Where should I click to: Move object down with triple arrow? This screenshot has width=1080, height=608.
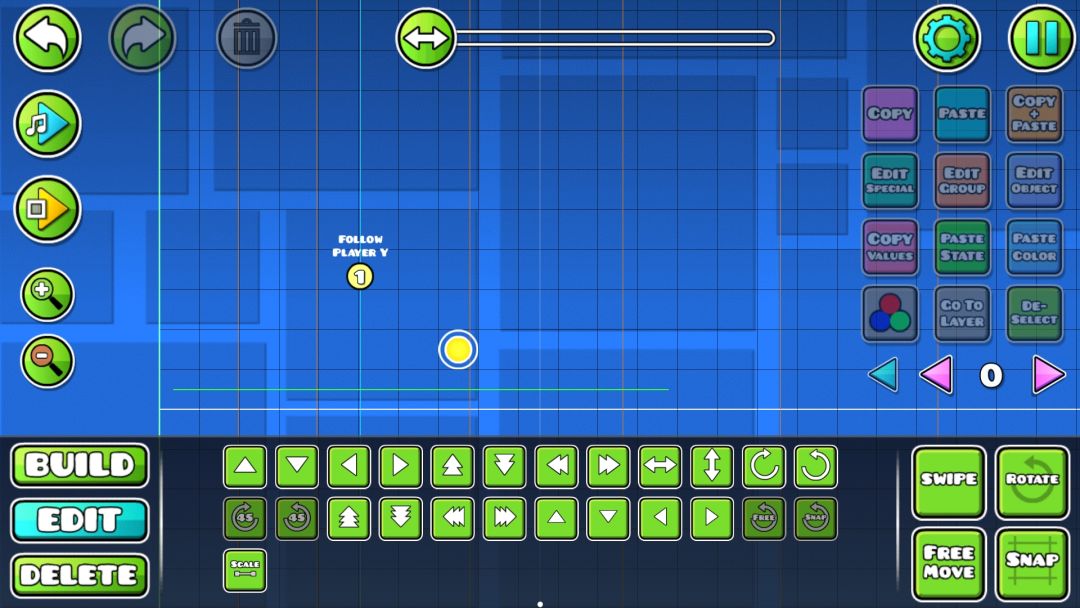[x=401, y=518]
